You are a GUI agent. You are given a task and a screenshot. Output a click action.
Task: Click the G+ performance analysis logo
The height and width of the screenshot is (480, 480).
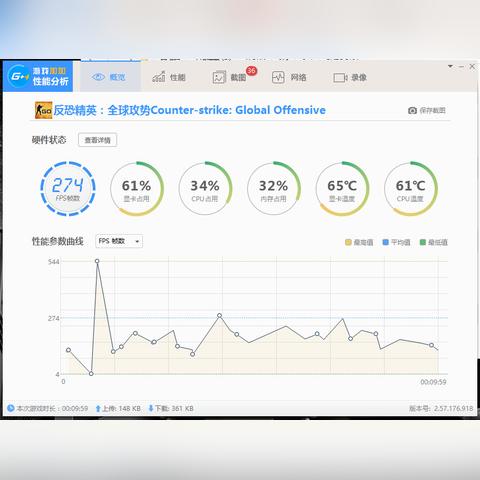tap(38, 76)
